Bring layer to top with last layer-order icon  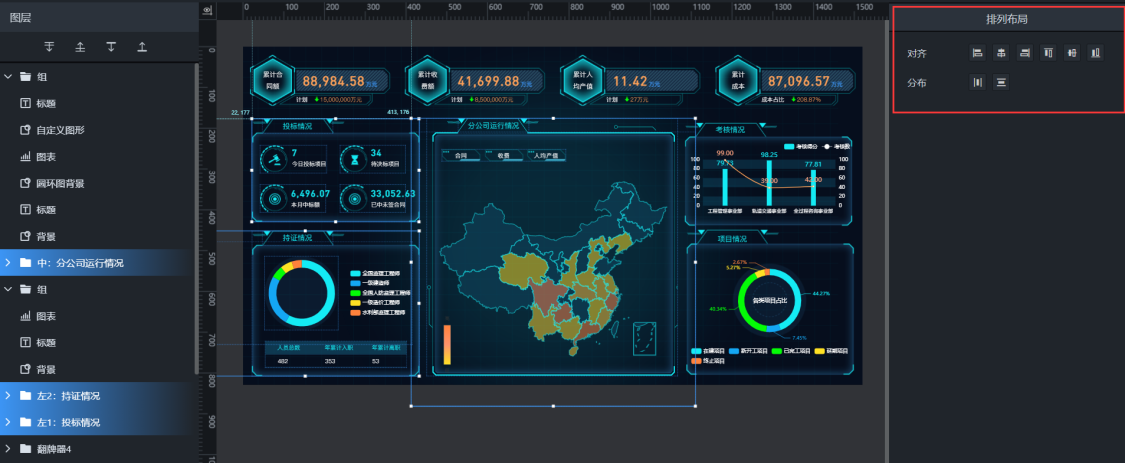pyautogui.click(x=142, y=47)
